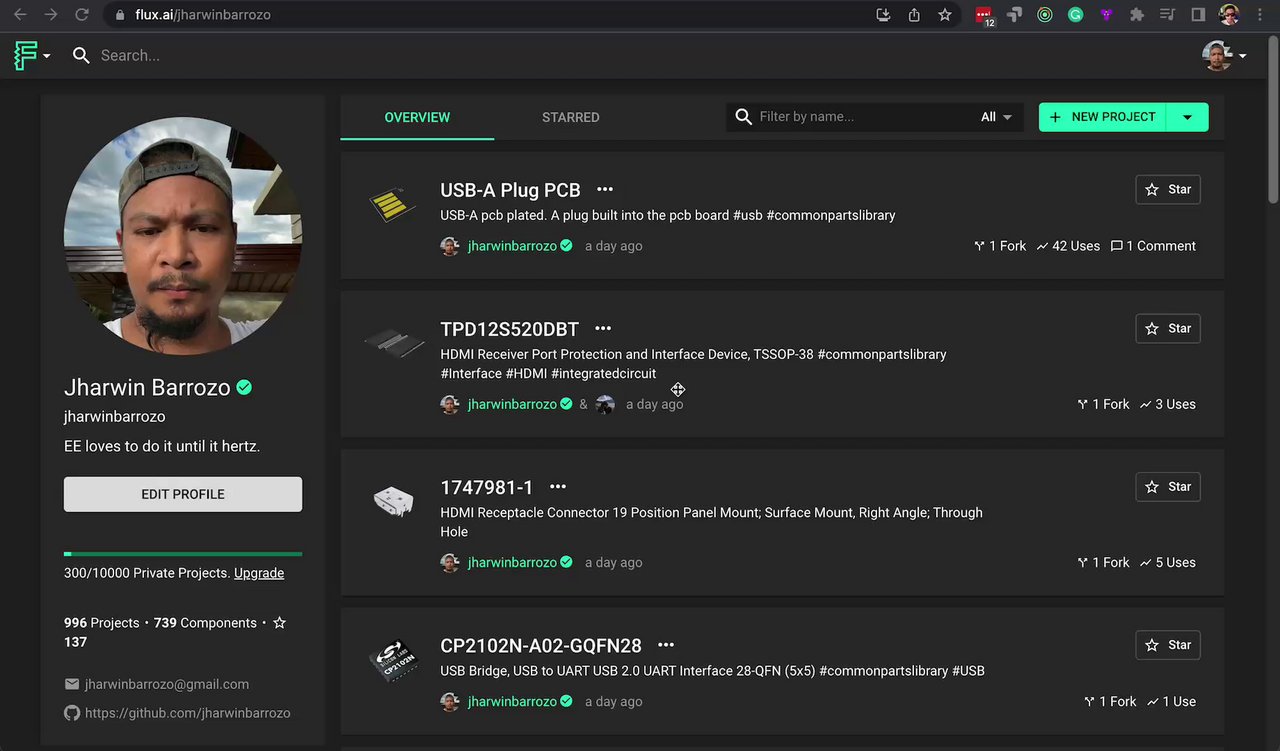Click the 996 Projects count
The image size is (1280, 751).
[102, 623]
